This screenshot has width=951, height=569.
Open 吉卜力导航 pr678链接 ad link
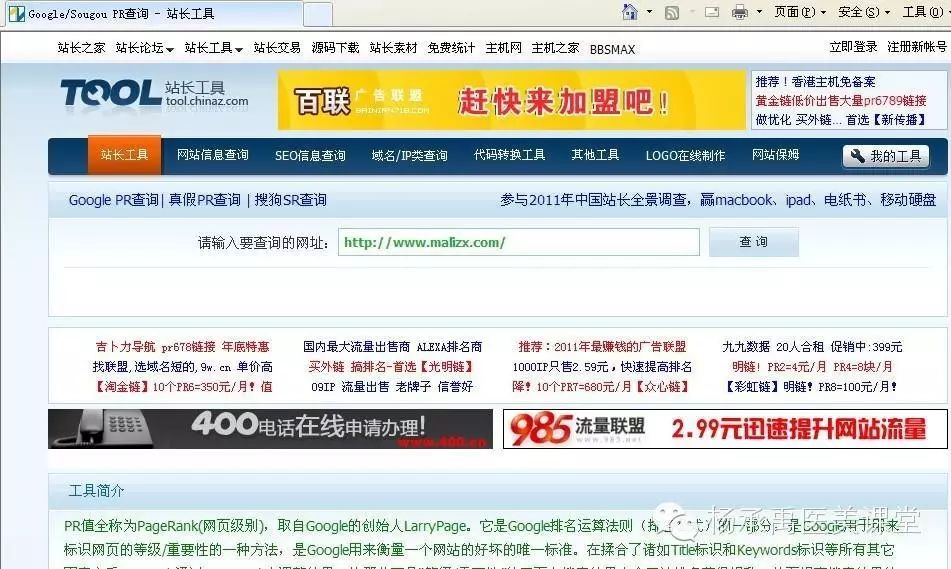(182, 346)
